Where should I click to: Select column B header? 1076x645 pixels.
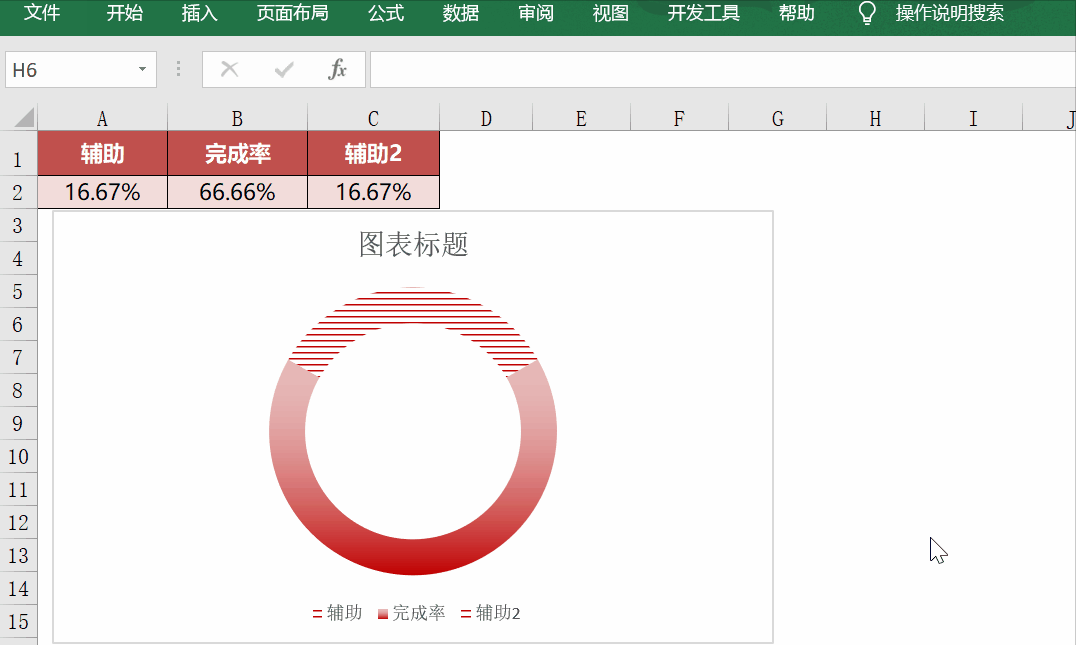[x=237, y=119]
